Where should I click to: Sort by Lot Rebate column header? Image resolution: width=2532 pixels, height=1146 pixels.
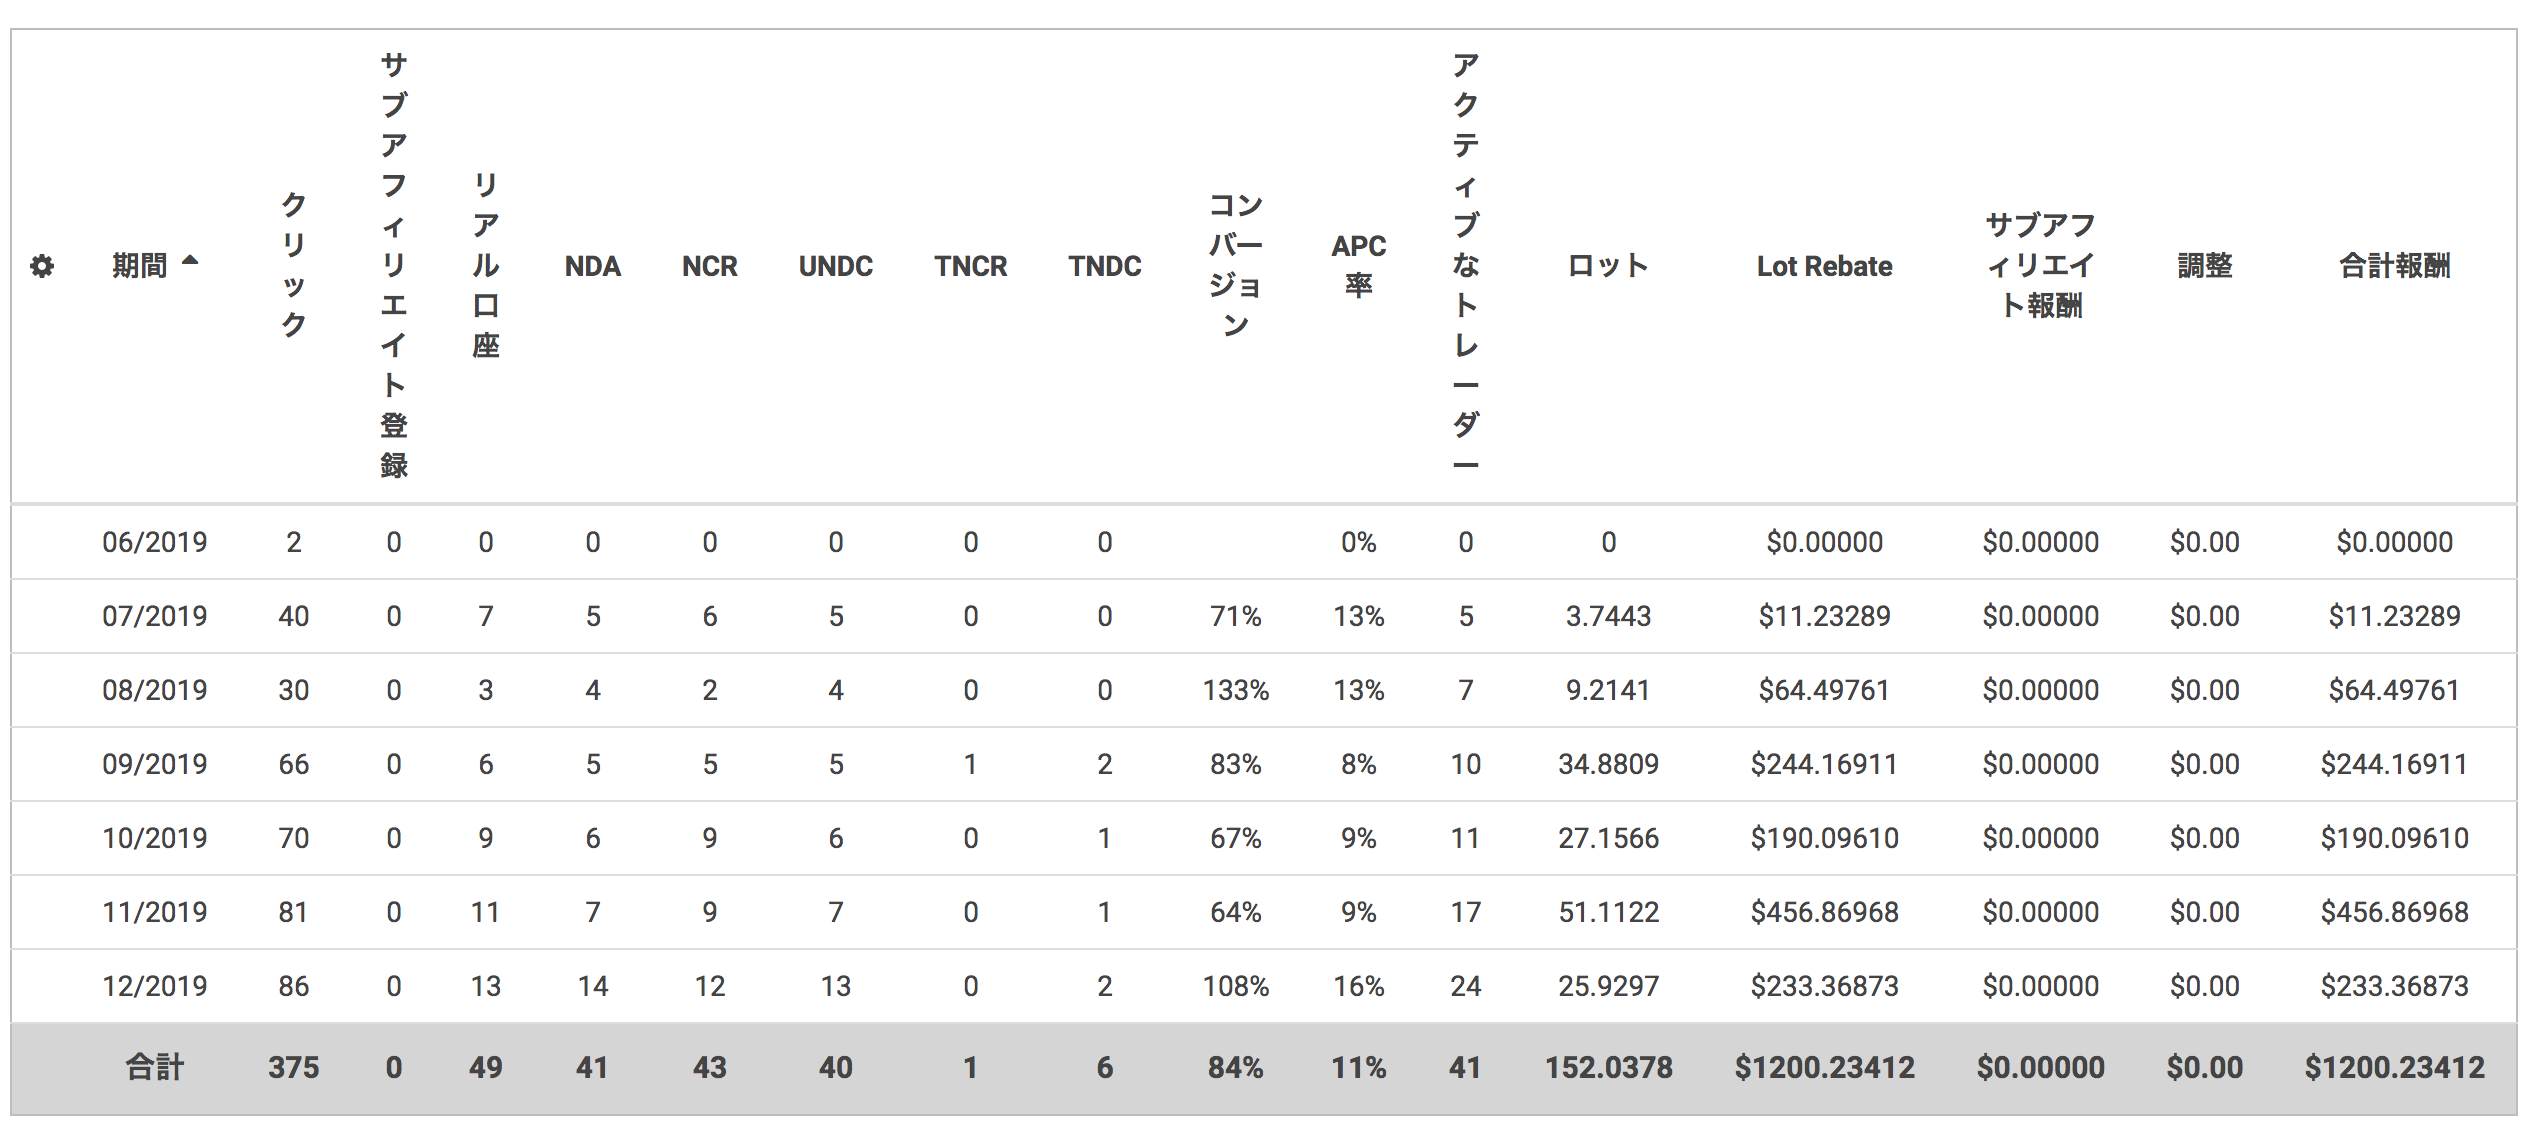1824,266
